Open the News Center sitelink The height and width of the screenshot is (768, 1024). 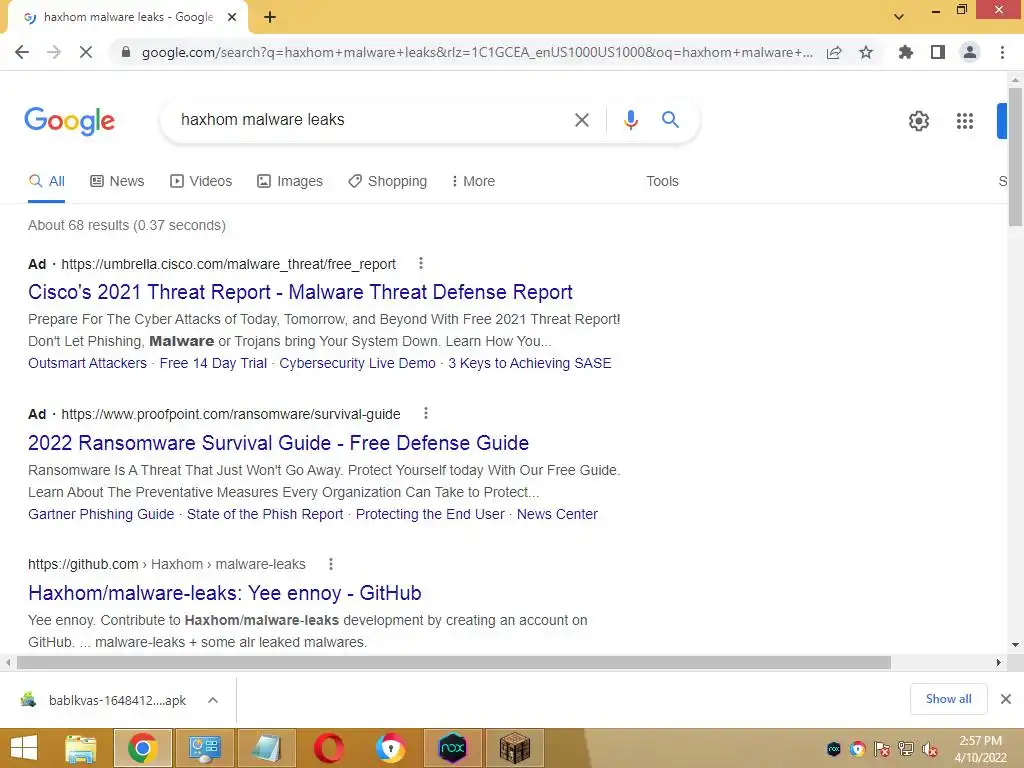coord(557,514)
